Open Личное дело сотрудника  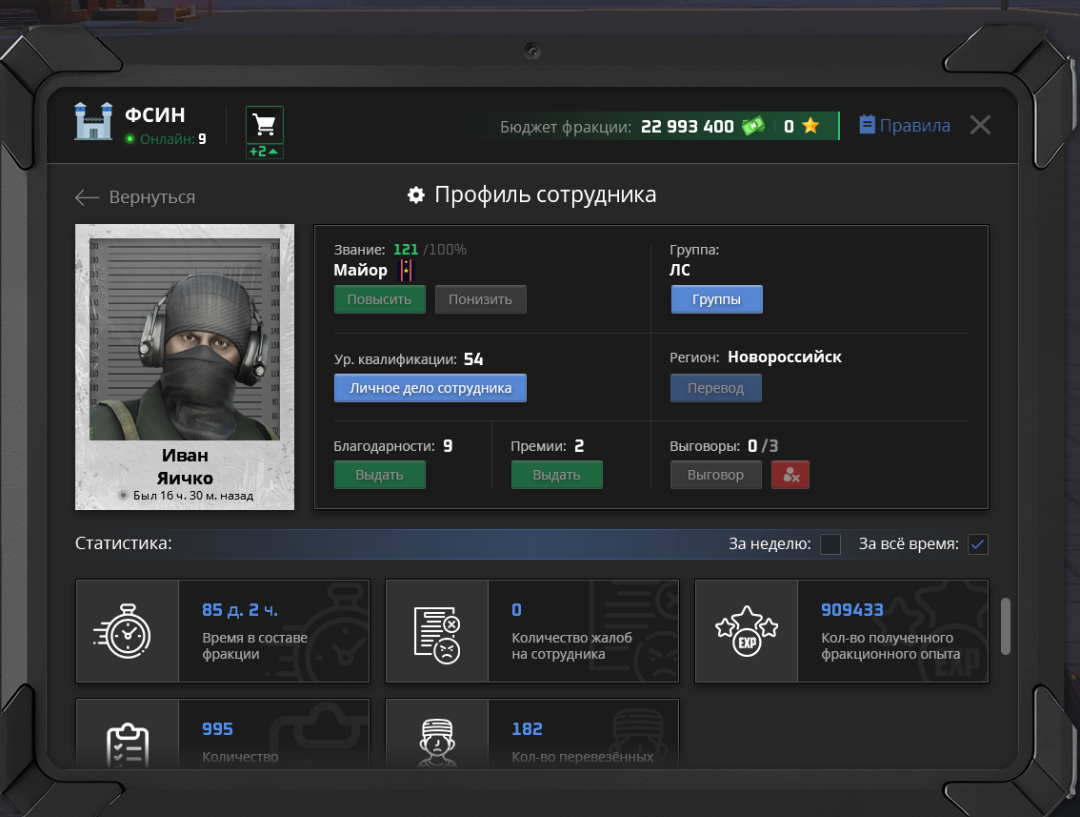(x=430, y=388)
